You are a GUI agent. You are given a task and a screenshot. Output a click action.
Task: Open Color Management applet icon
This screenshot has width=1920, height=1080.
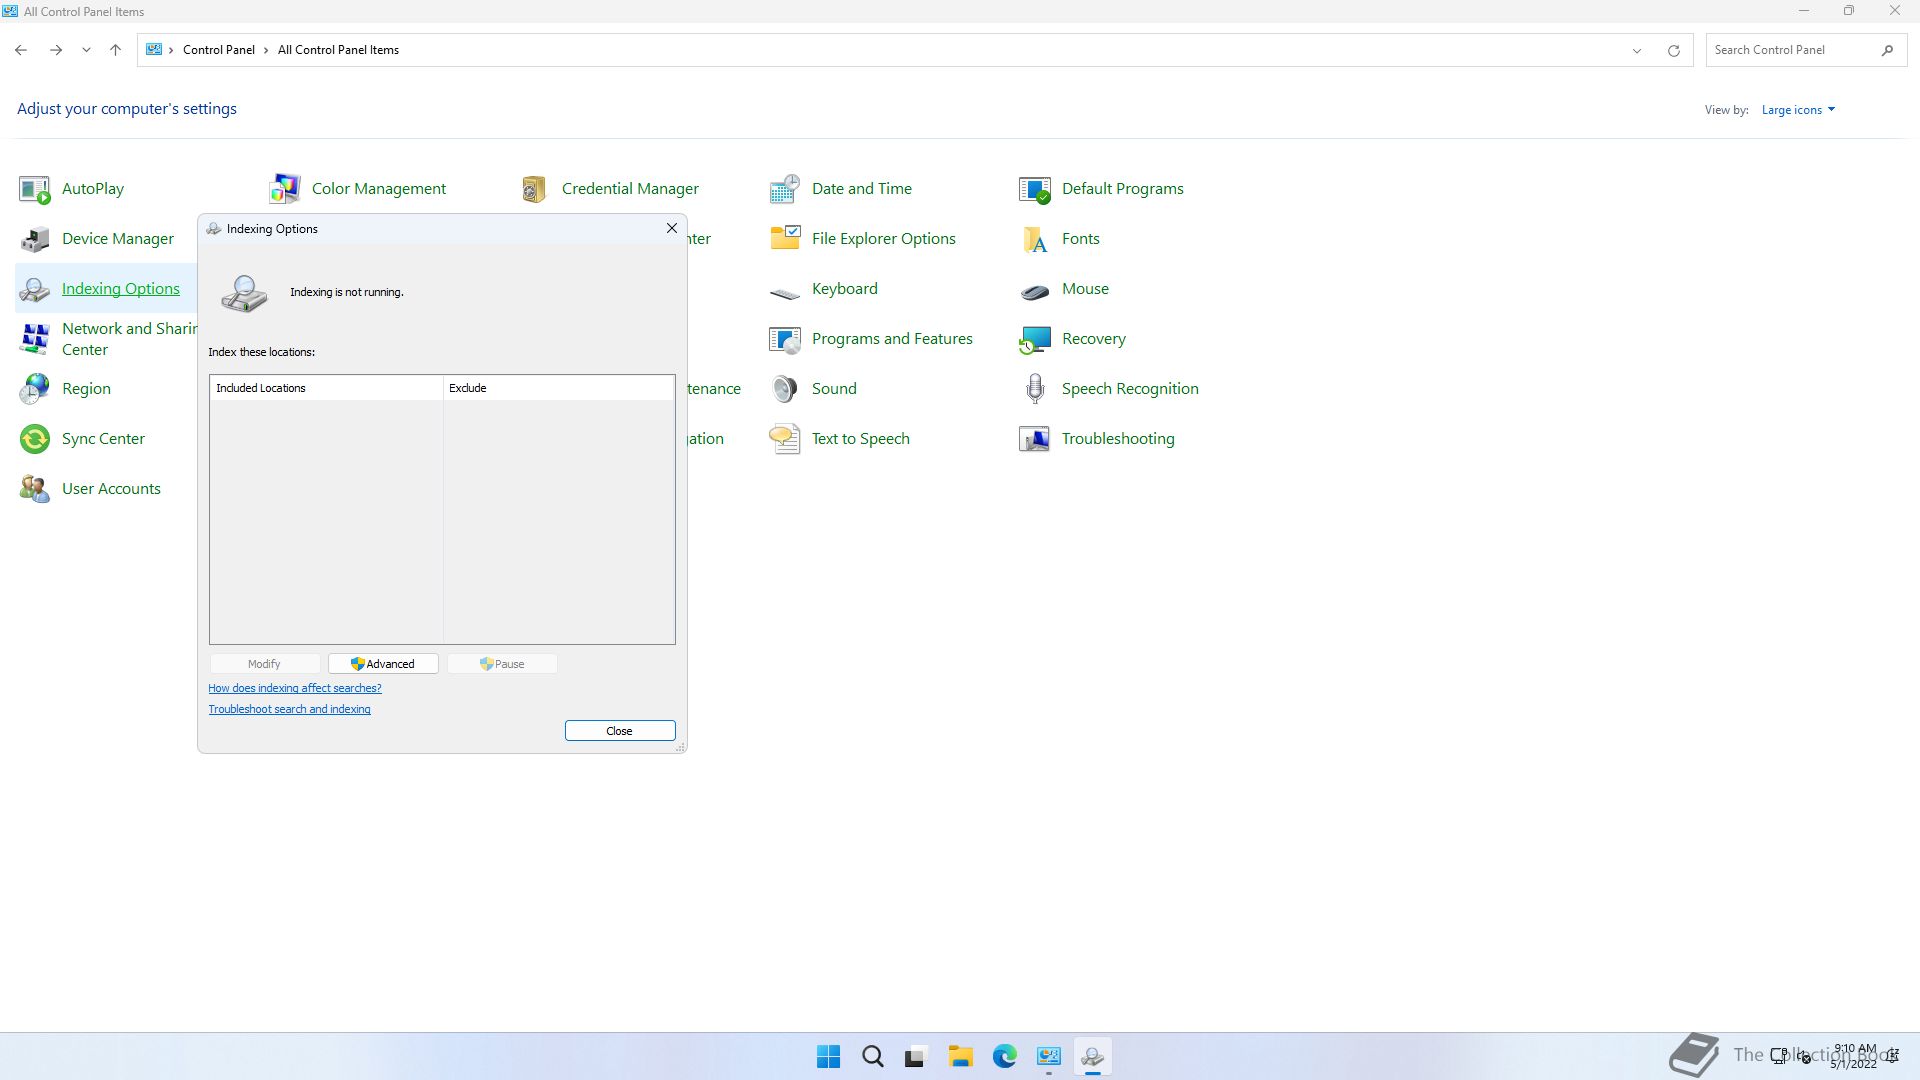pyautogui.click(x=285, y=189)
